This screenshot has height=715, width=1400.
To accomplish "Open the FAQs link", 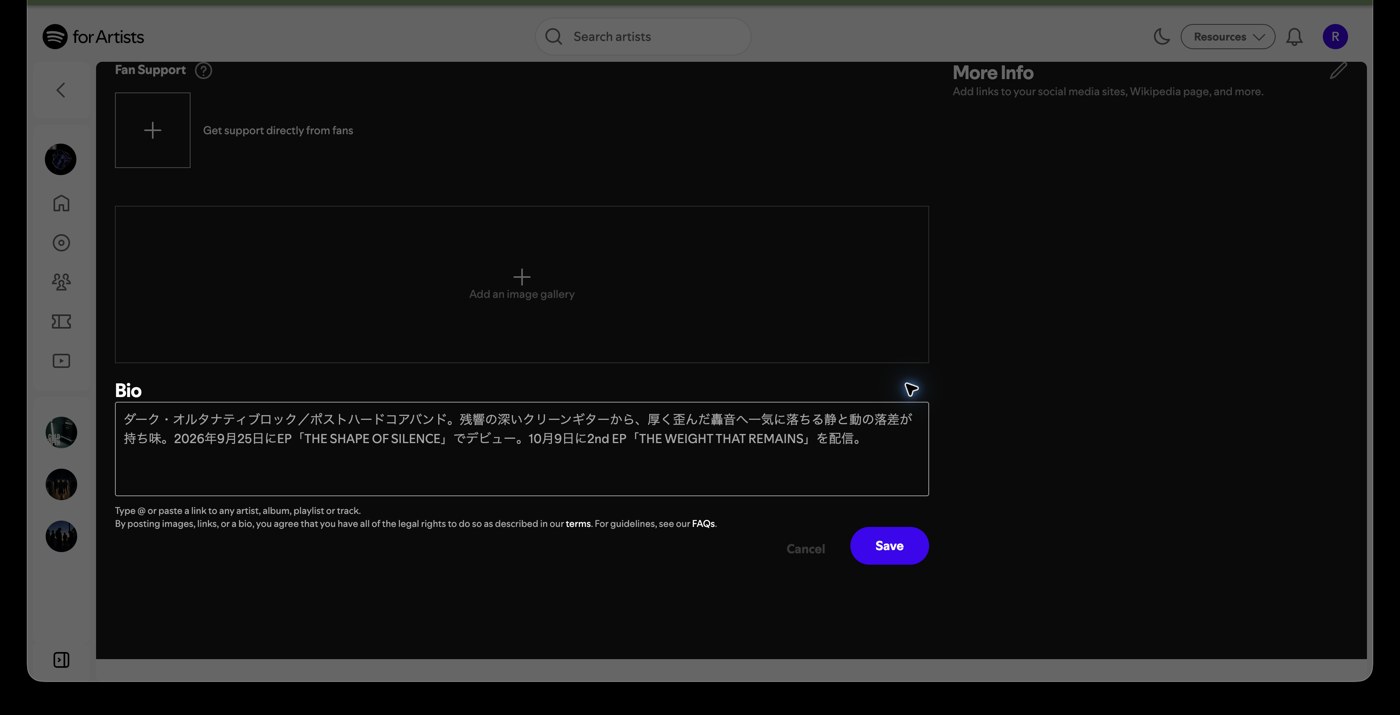I will pos(703,524).
